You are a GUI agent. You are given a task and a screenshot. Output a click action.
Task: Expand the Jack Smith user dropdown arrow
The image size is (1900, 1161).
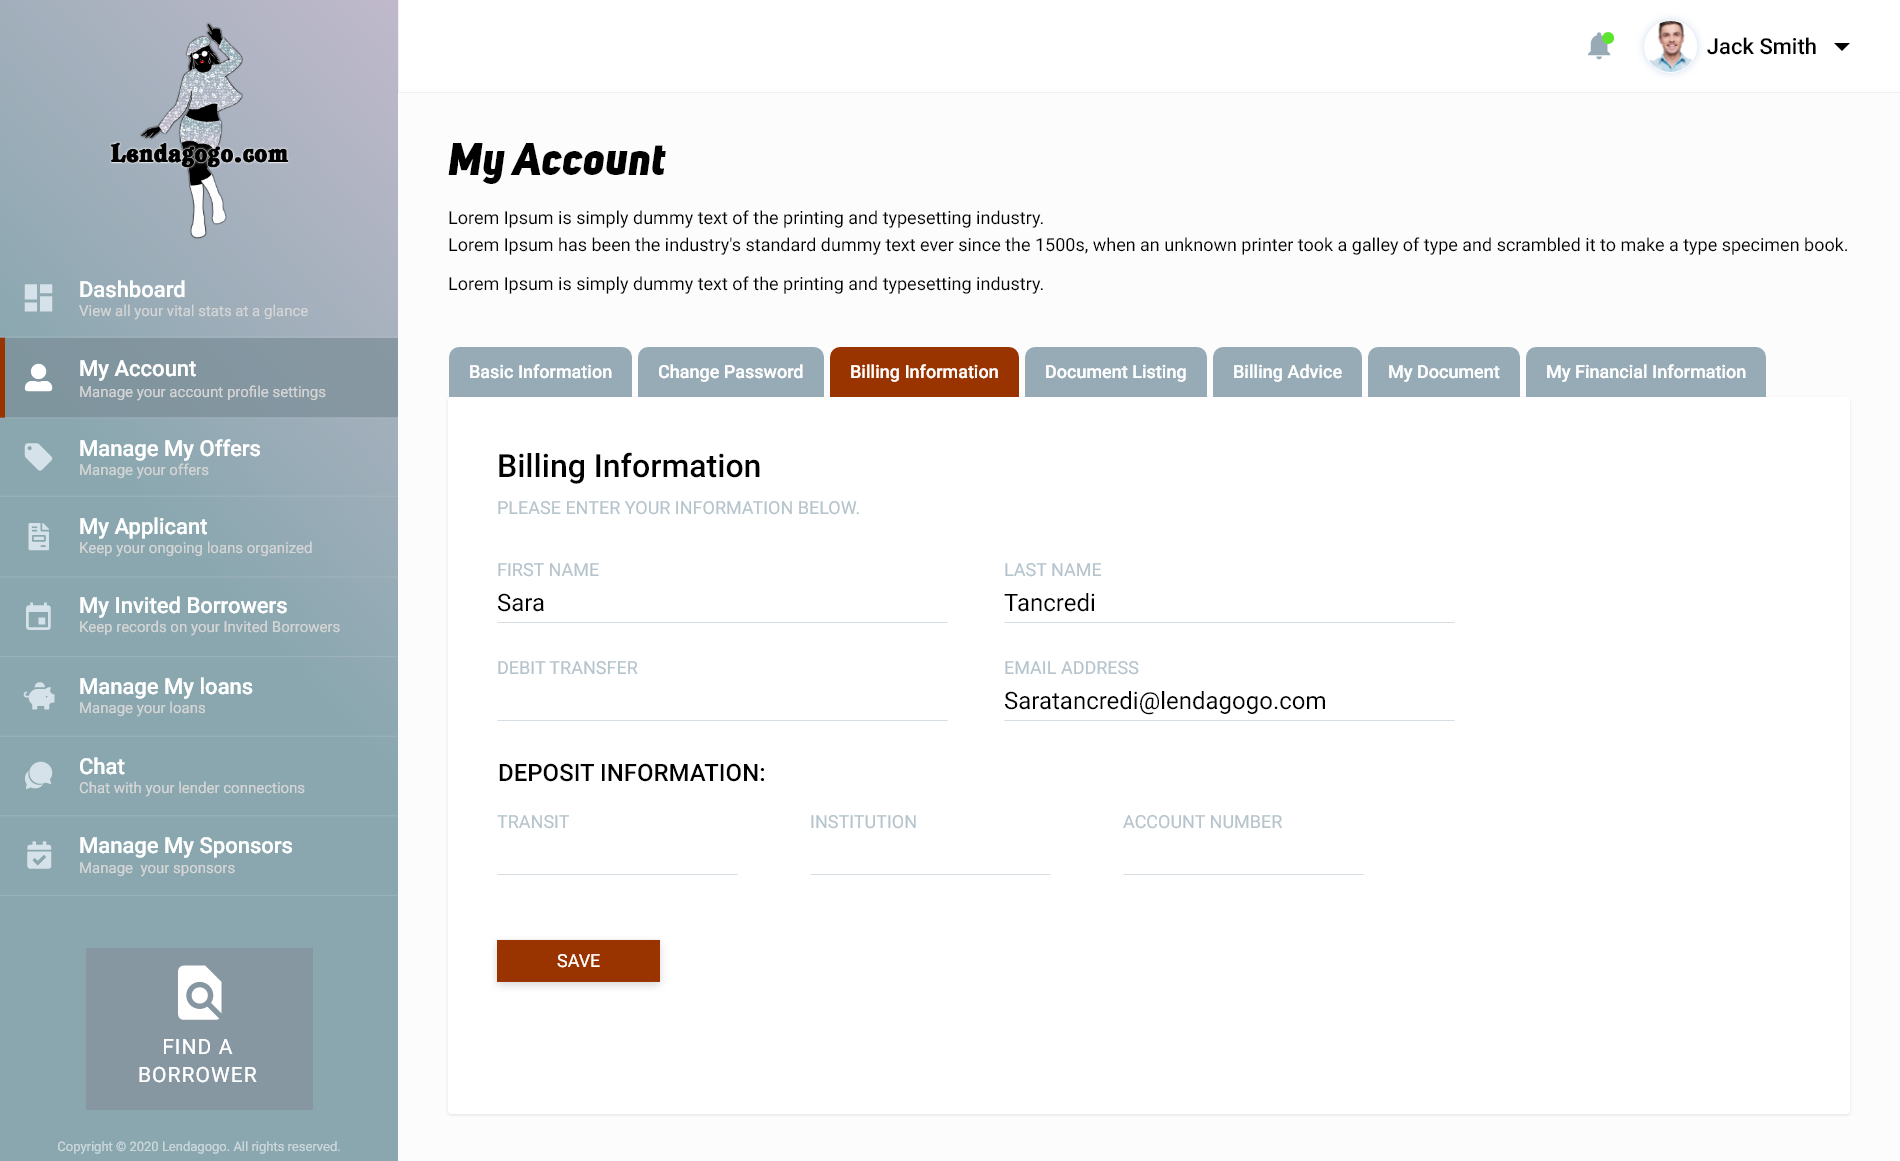pyautogui.click(x=1842, y=47)
